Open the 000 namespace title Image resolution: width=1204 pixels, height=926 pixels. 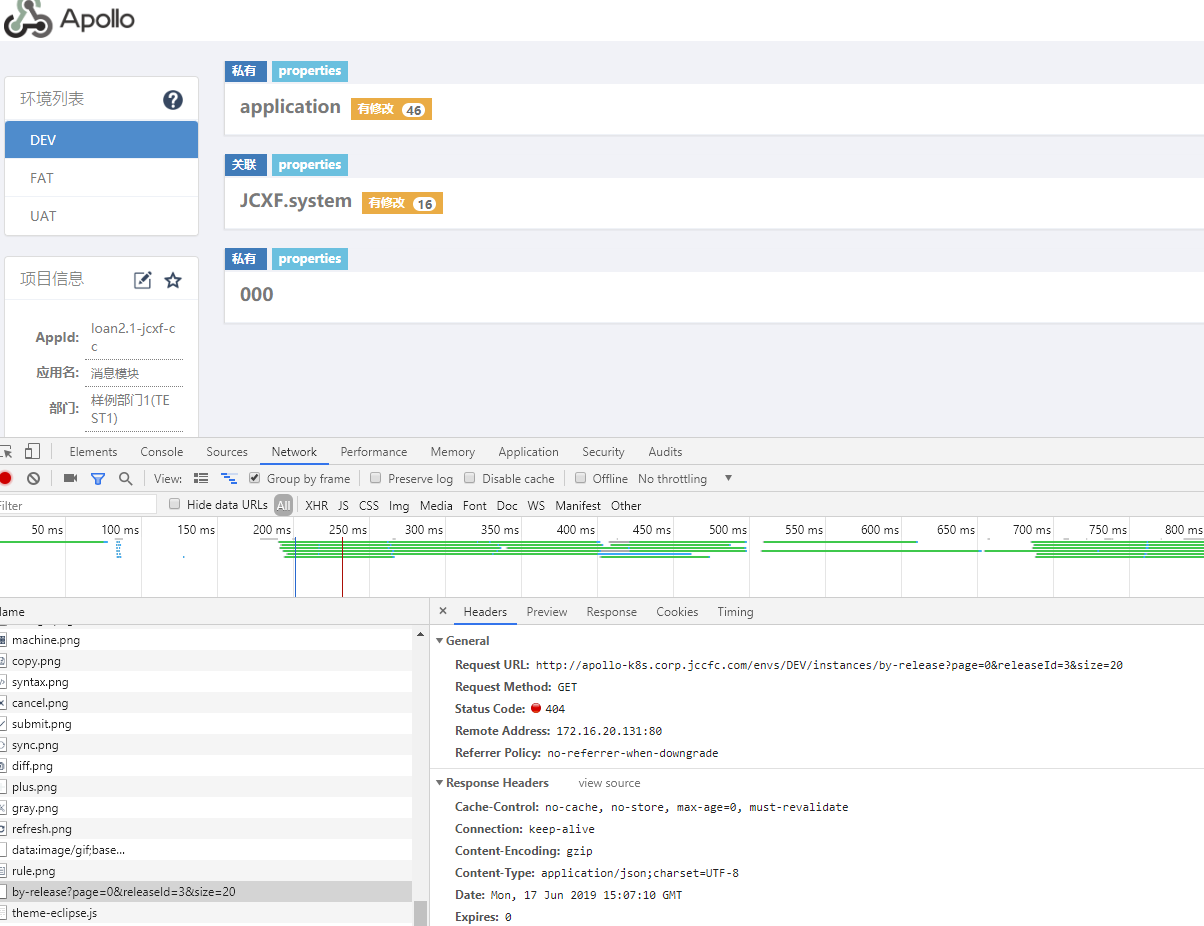[256, 295]
